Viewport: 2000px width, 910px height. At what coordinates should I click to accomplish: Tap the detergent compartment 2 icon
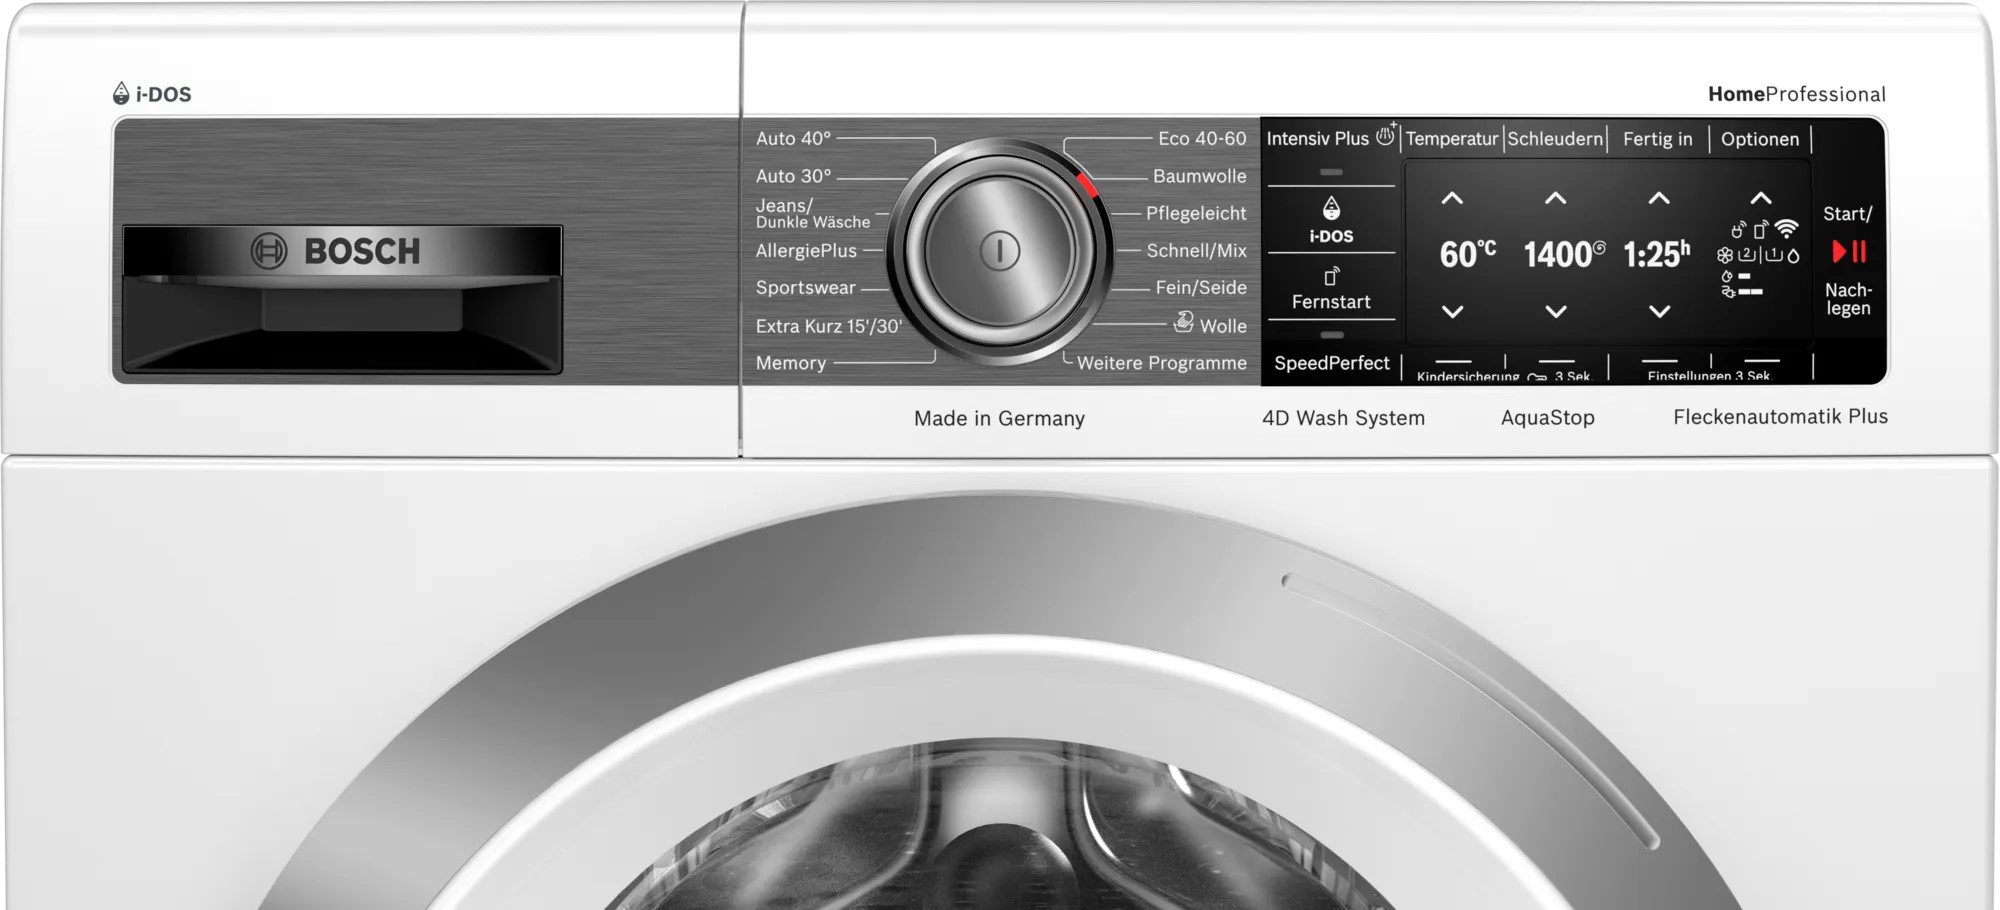coord(1747,255)
